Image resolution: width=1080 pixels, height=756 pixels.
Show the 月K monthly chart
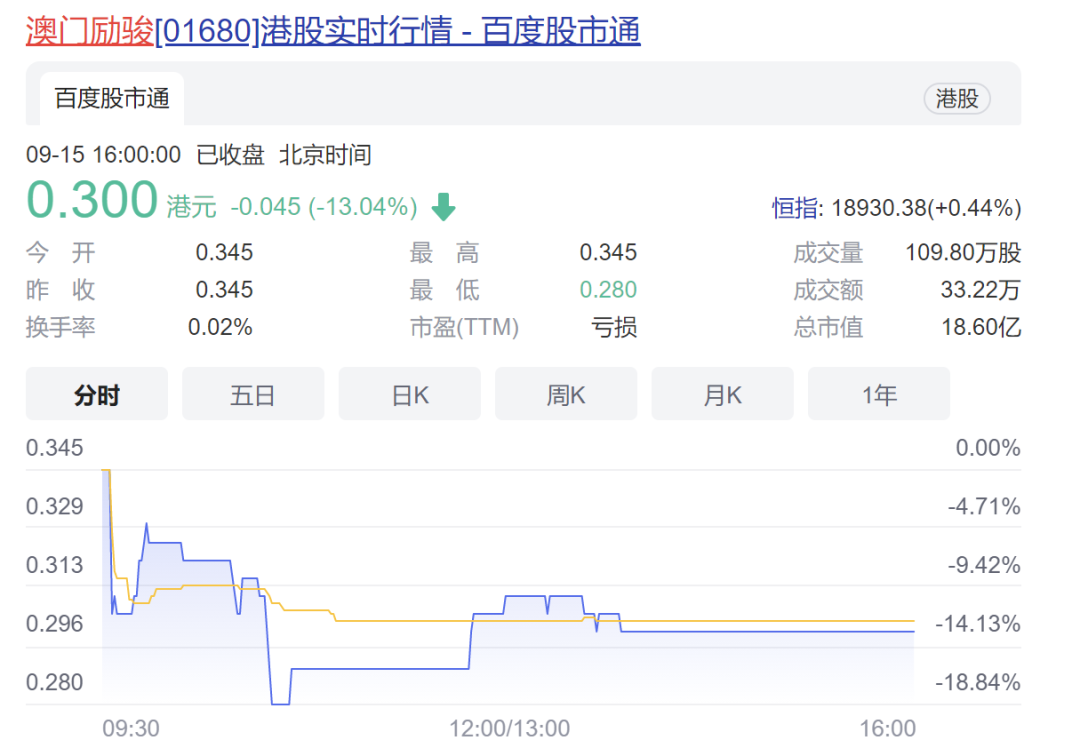coord(723,395)
